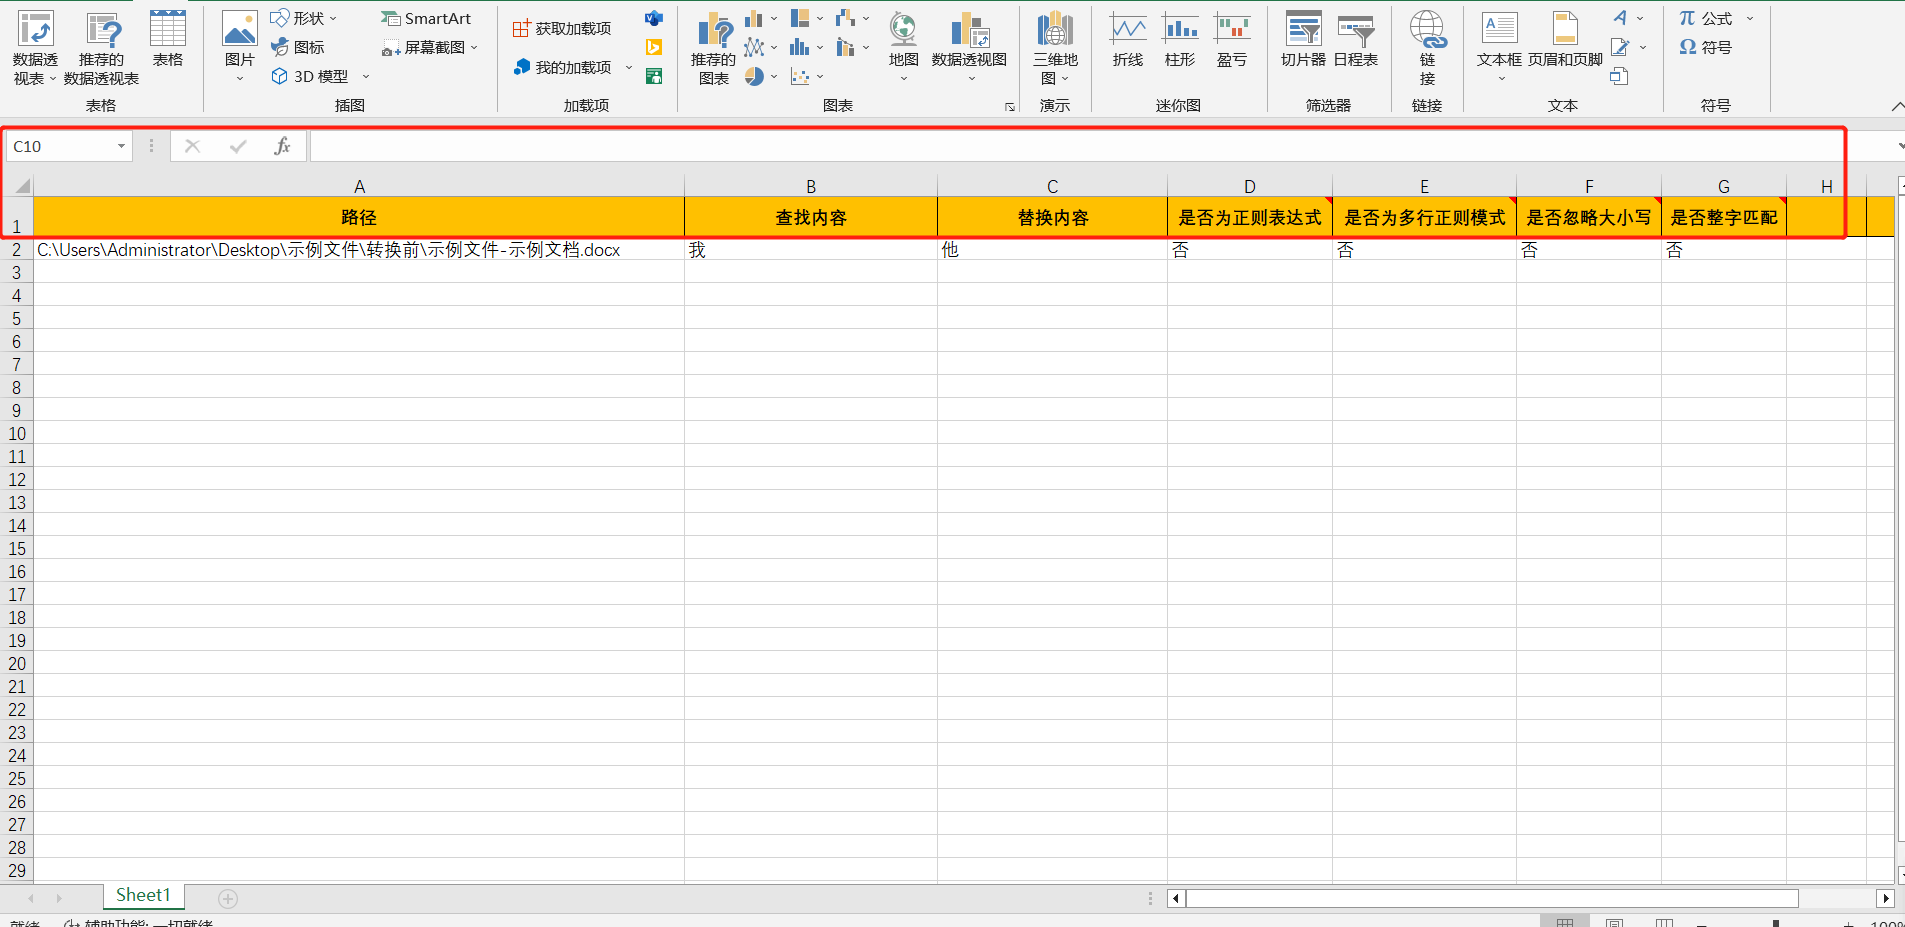Switch to the Sheet1 tab
Screen dimensions: 1905x927
[x=142, y=895]
